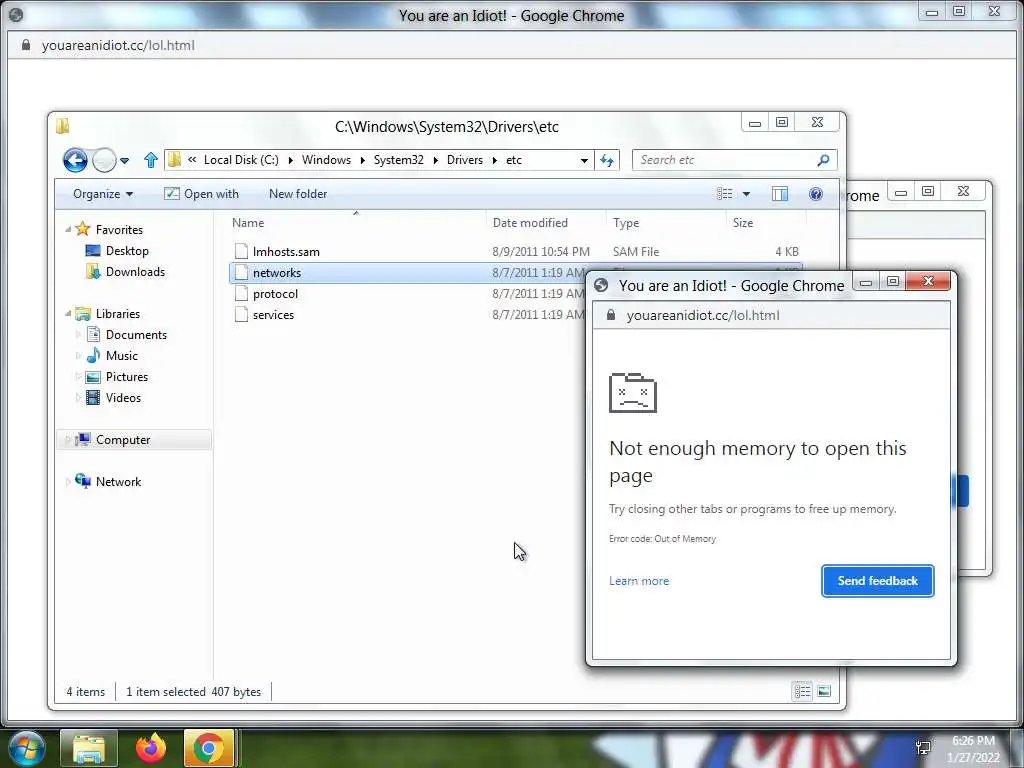Viewport: 1024px width, 768px height.
Task: Click Windows in the address breadcrumb
Action: (326, 160)
